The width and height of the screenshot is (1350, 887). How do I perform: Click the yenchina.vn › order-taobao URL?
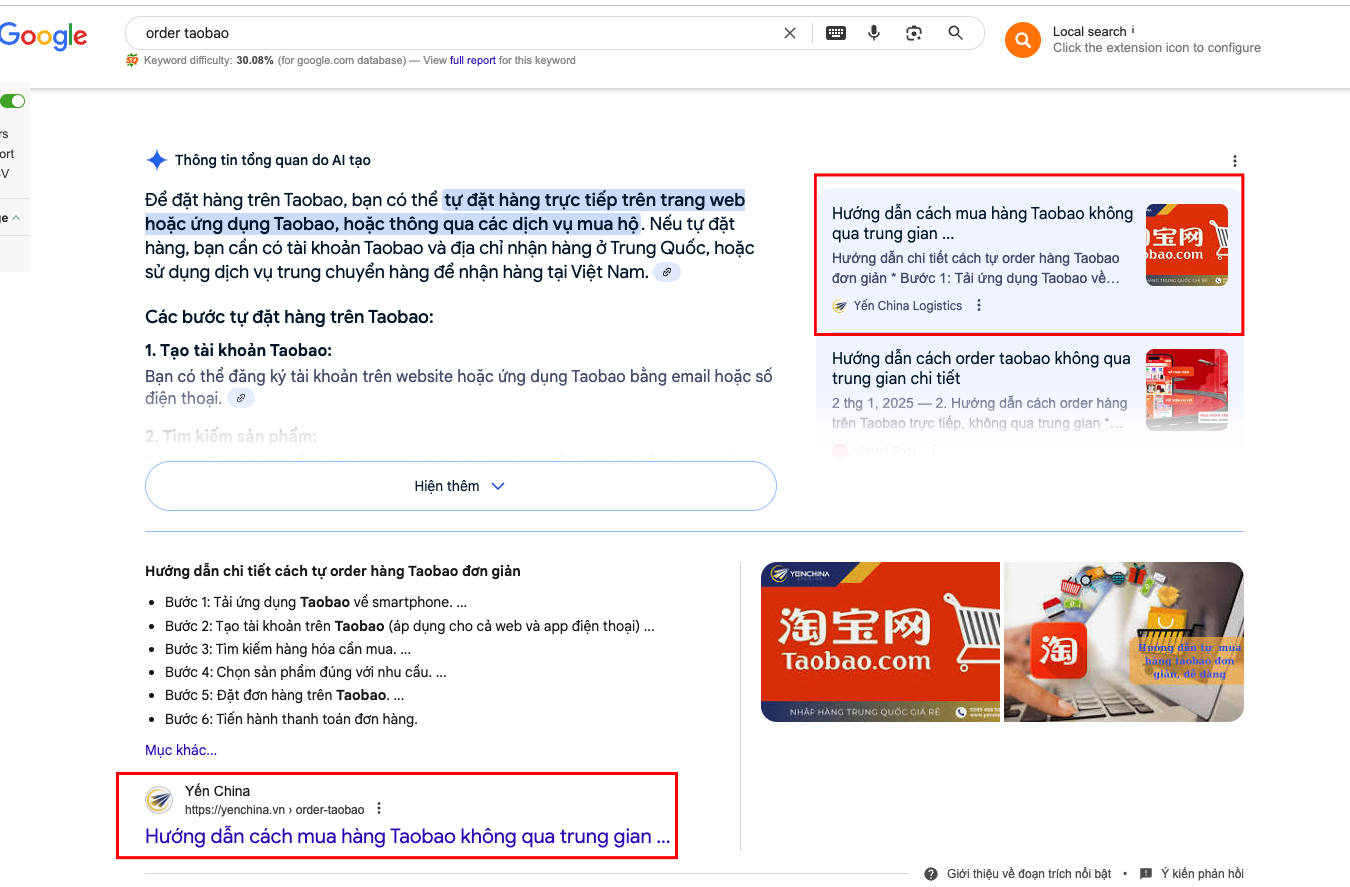(x=274, y=809)
